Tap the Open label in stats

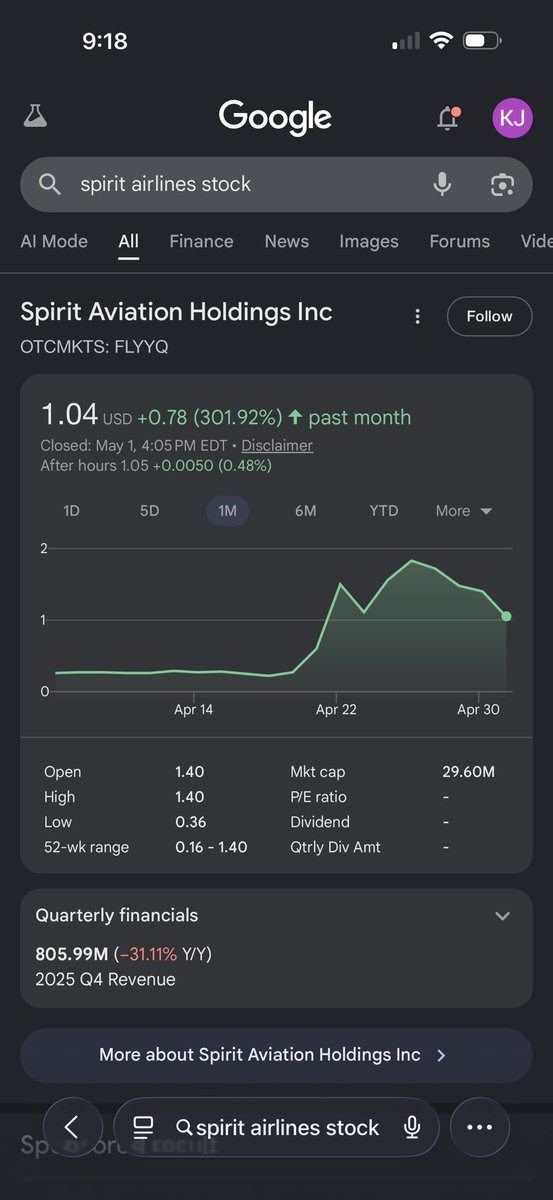coord(63,772)
